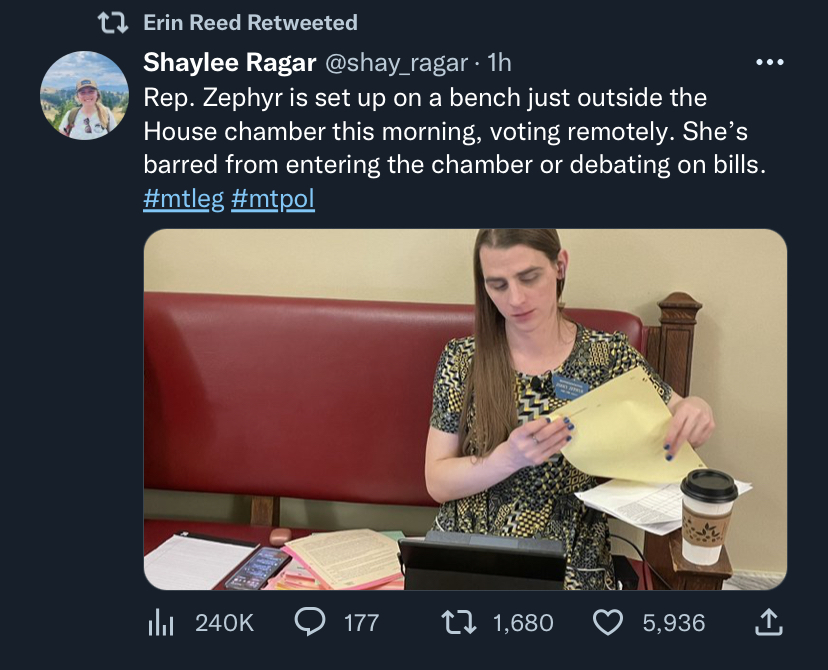Open the three-dot more options menu
Image resolution: width=828 pixels, height=670 pixels.
(769, 63)
